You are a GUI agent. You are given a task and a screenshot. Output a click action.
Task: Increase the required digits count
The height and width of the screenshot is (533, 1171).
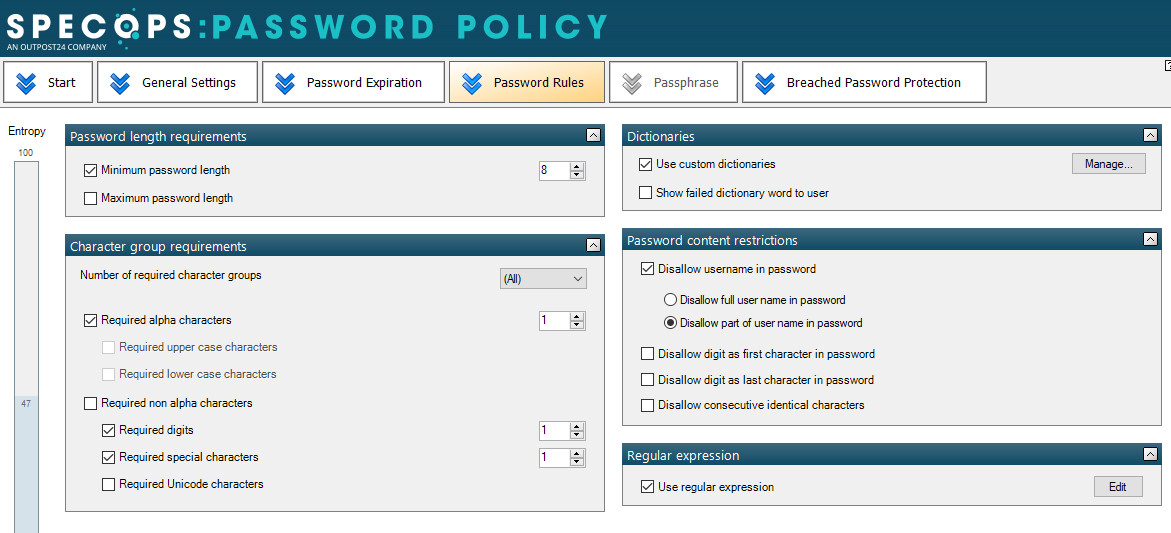[577, 427]
